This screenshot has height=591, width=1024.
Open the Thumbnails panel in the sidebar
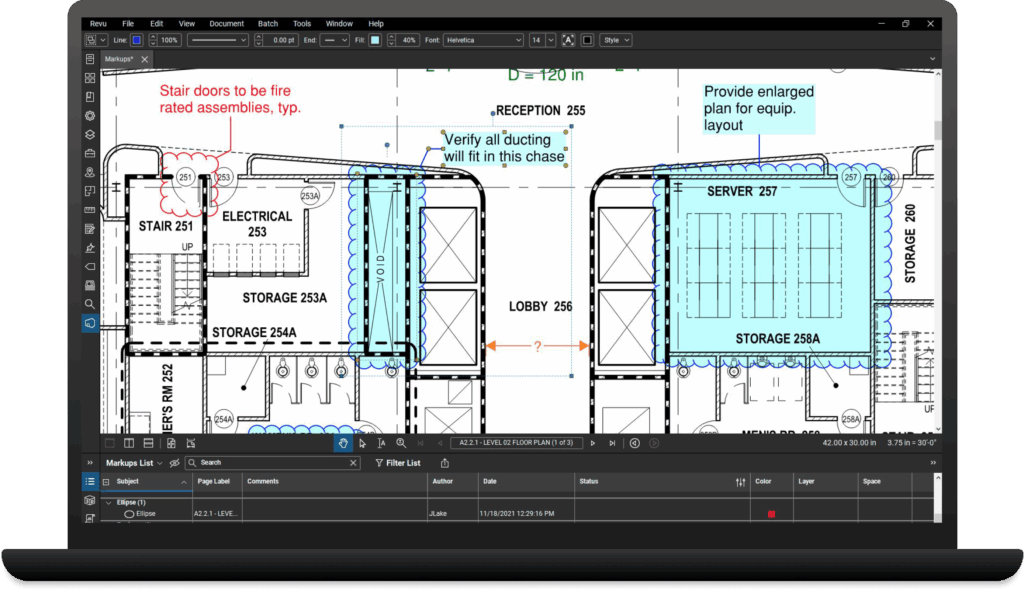[90, 78]
